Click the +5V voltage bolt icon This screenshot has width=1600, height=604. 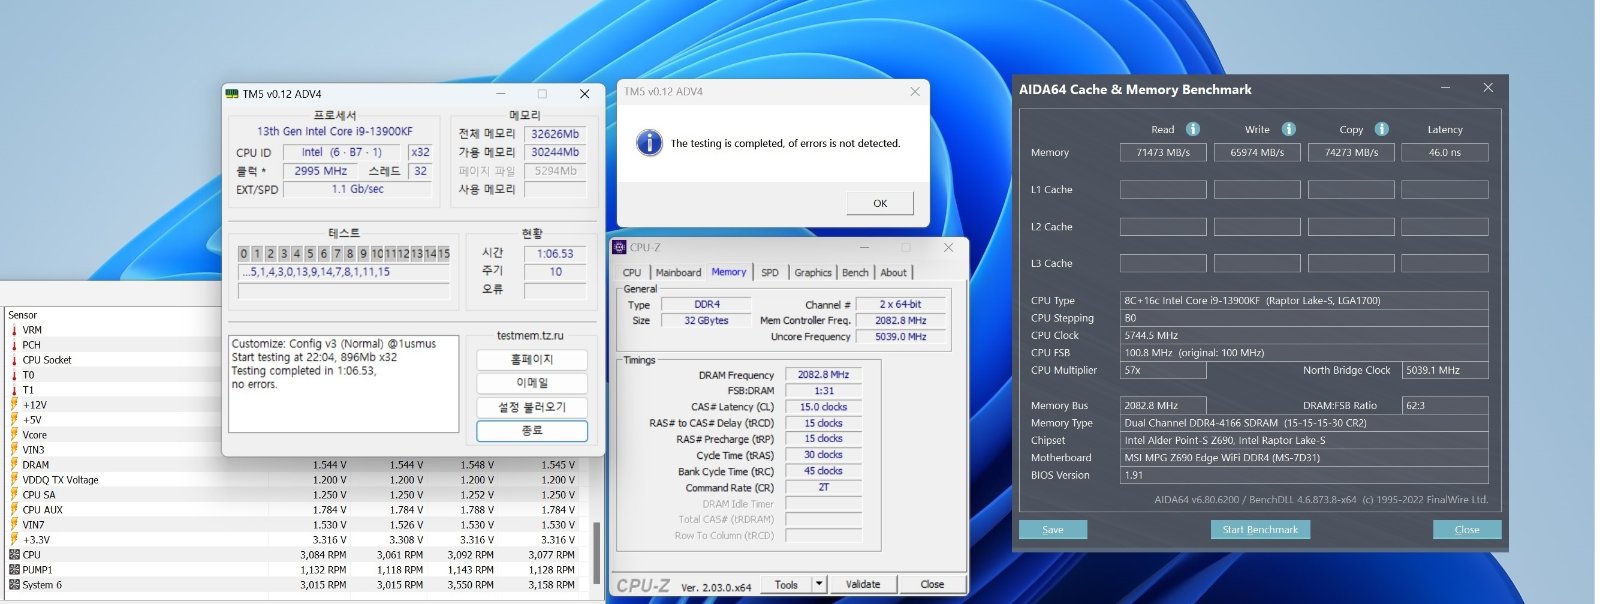[14, 420]
